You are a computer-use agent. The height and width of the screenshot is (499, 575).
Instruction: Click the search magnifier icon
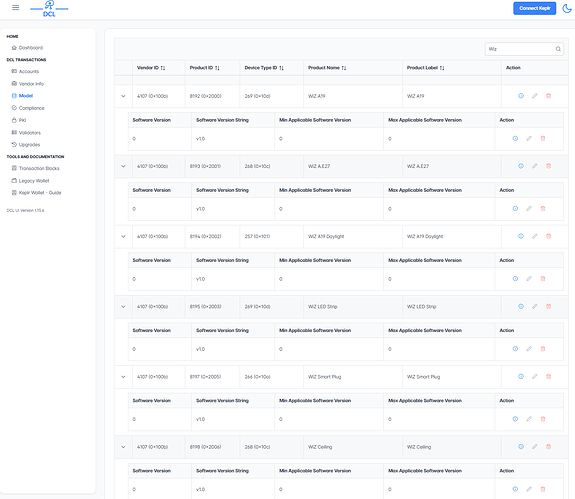coord(558,49)
